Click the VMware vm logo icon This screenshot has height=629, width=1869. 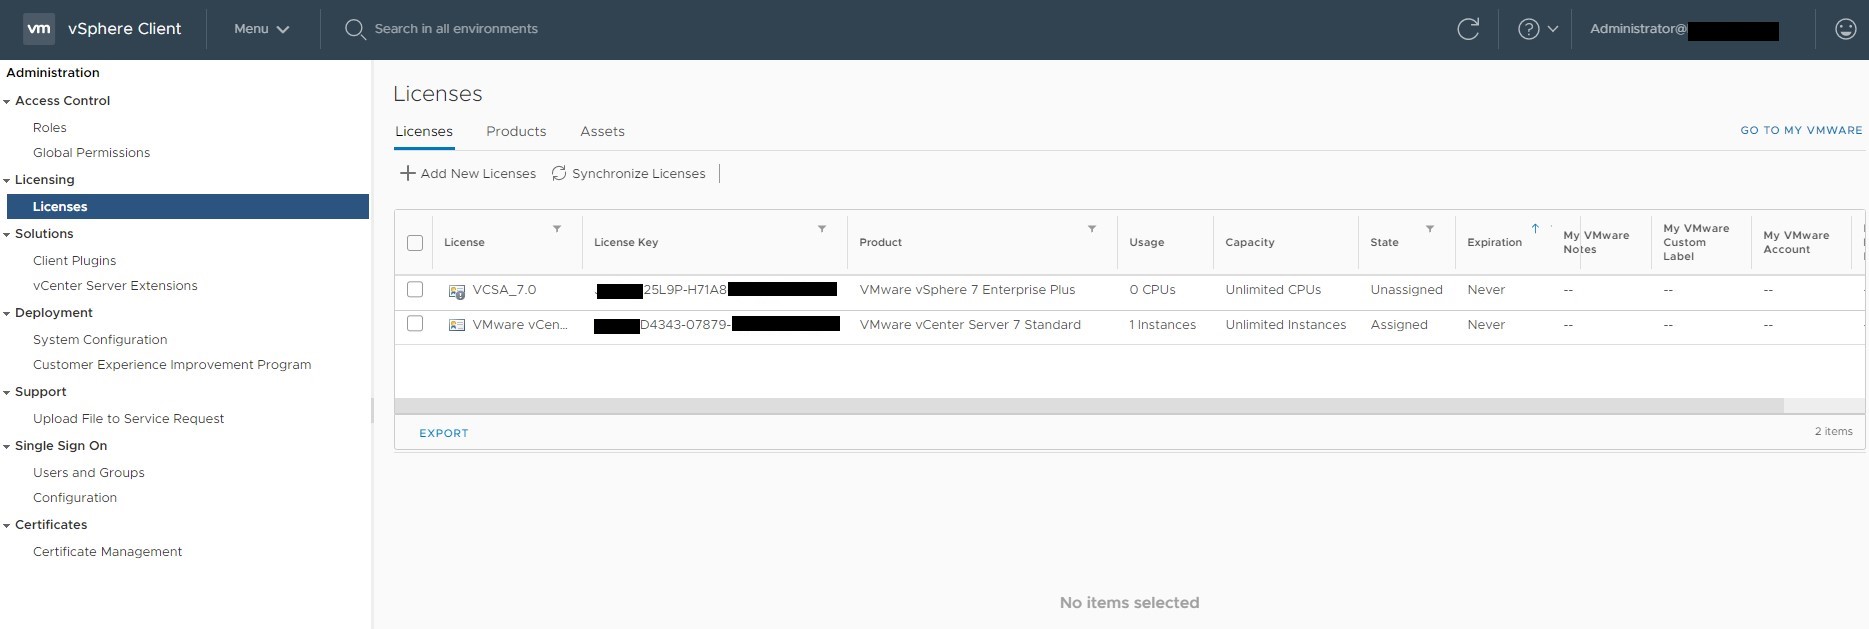[39, 29]
